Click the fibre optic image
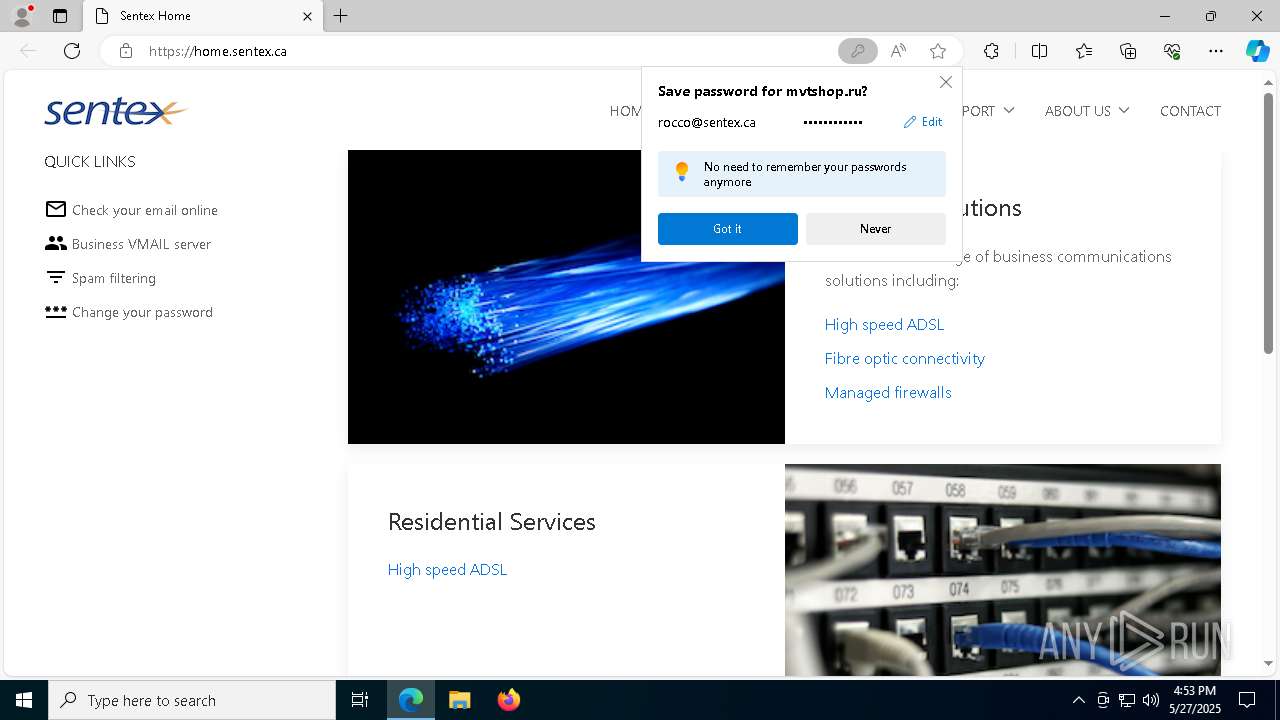This screenshot has height=720, width=1280. point(566,296)
